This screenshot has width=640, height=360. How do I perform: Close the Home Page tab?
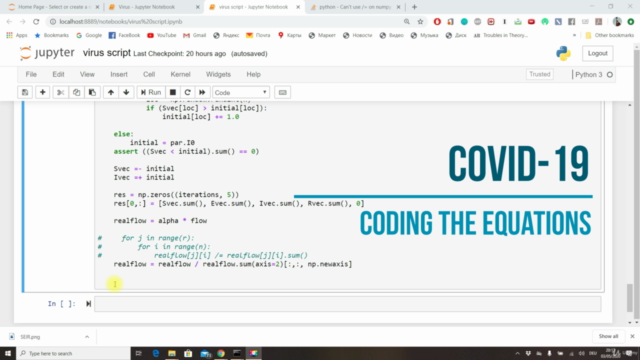(x=97, y=7)
